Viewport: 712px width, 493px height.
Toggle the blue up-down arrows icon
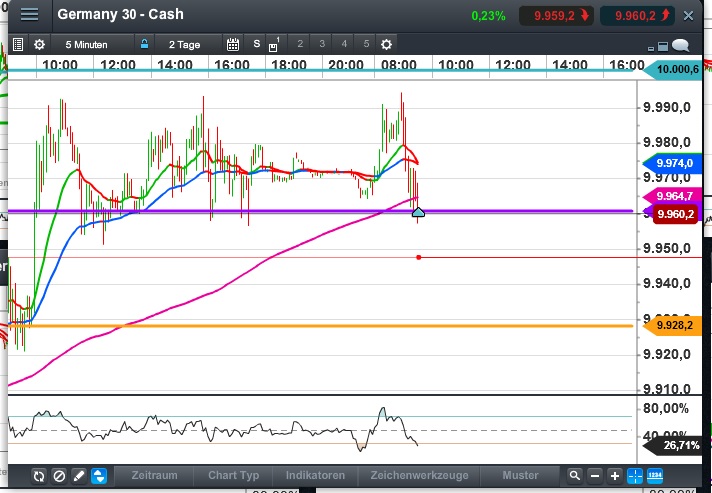[99, 476]
